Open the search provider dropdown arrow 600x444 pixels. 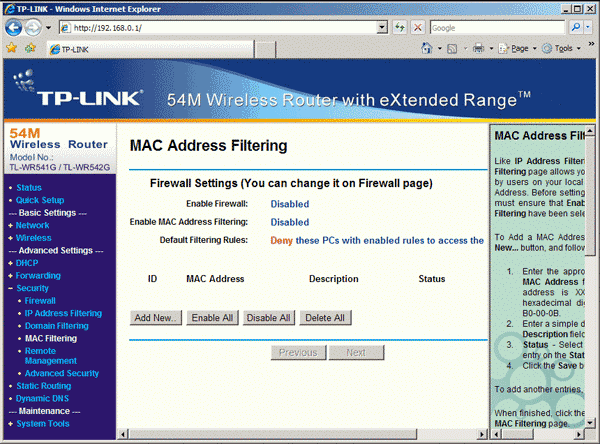click(588, 28)
